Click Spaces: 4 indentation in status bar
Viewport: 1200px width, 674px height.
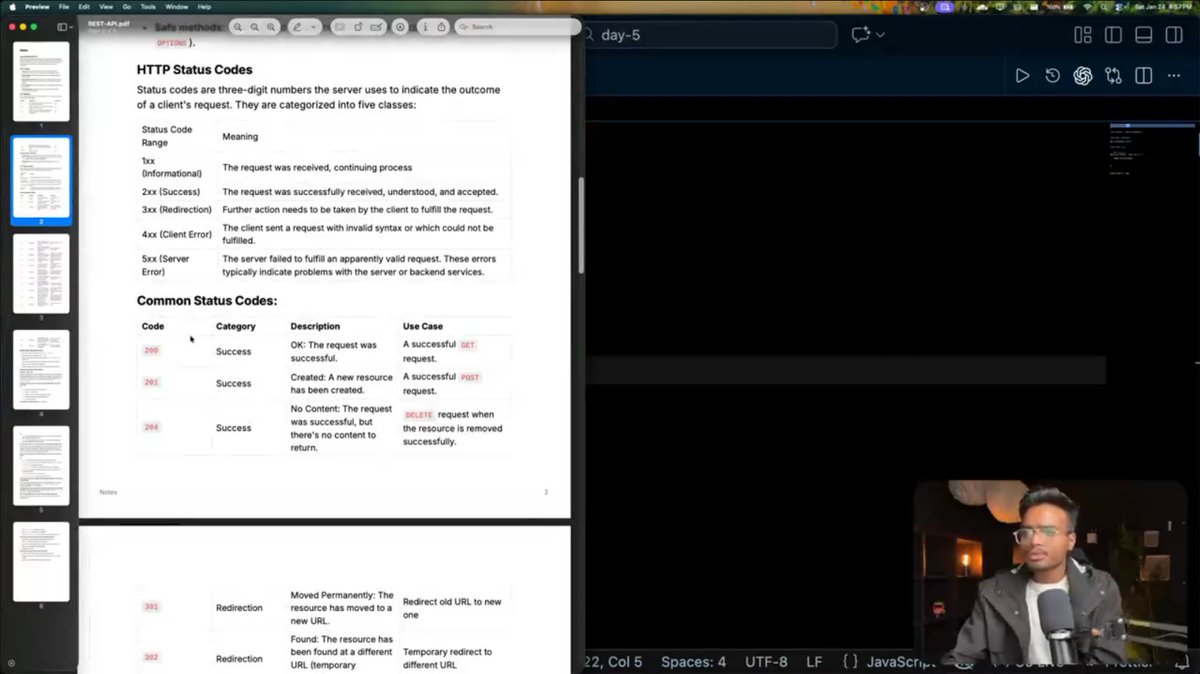[x=693, y=661]
